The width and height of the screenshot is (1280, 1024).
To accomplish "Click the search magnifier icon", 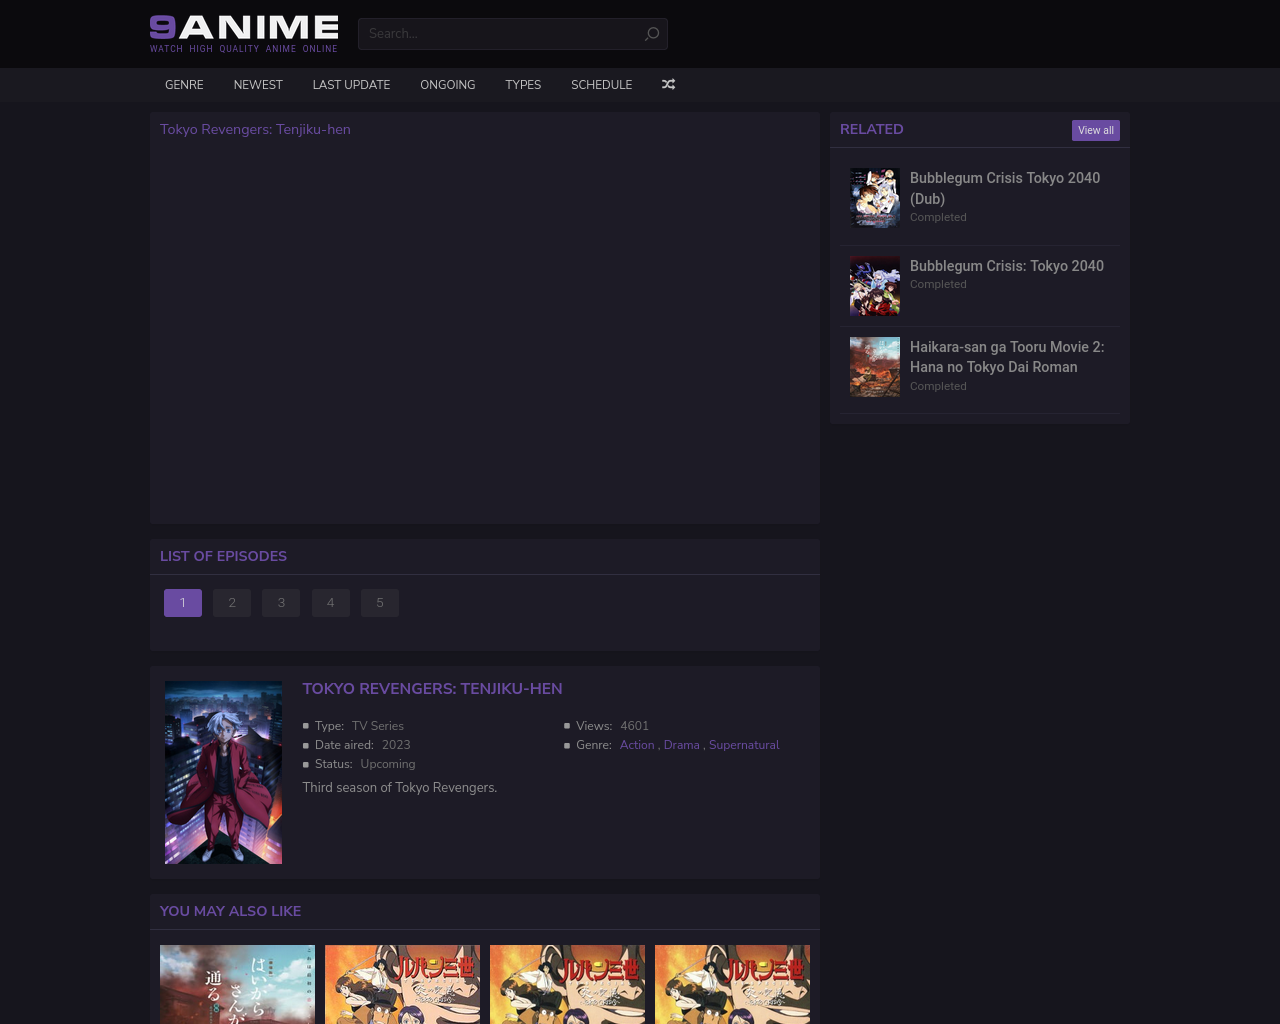I will [652, 34].
